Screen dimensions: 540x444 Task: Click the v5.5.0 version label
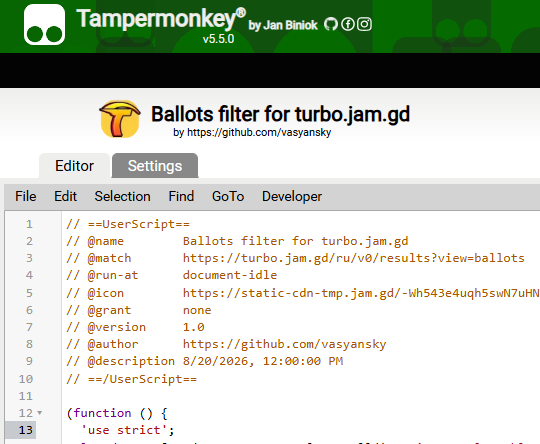click(x=218, y=39)
